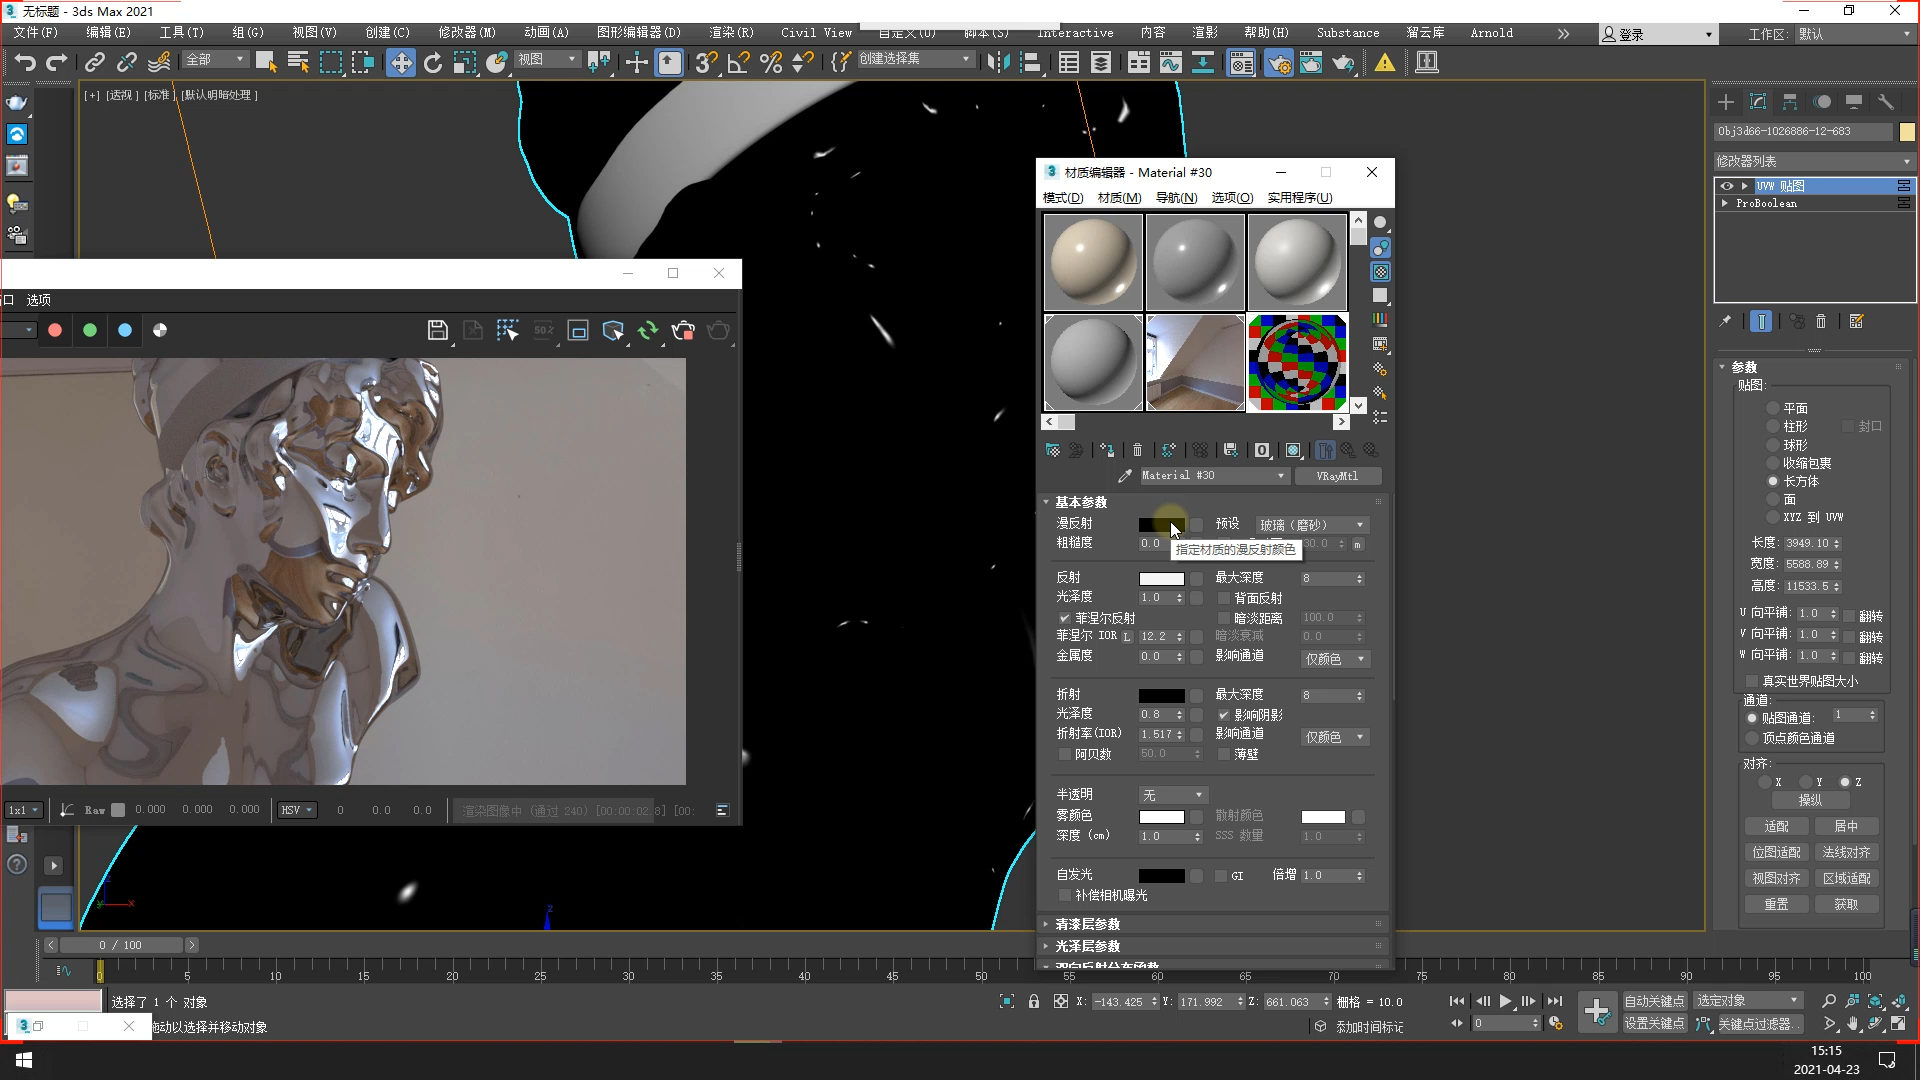This screenshot has height=1080, width=1920.
Task: Open the Material #30 name dropdown
Action: coord(1213,476)
